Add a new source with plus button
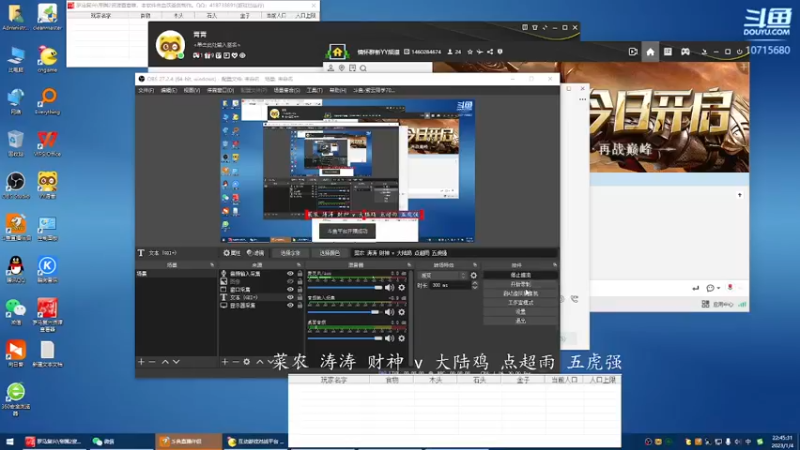Screen dimensions: 800x450 pyautogui.click(x=224, y=362)
